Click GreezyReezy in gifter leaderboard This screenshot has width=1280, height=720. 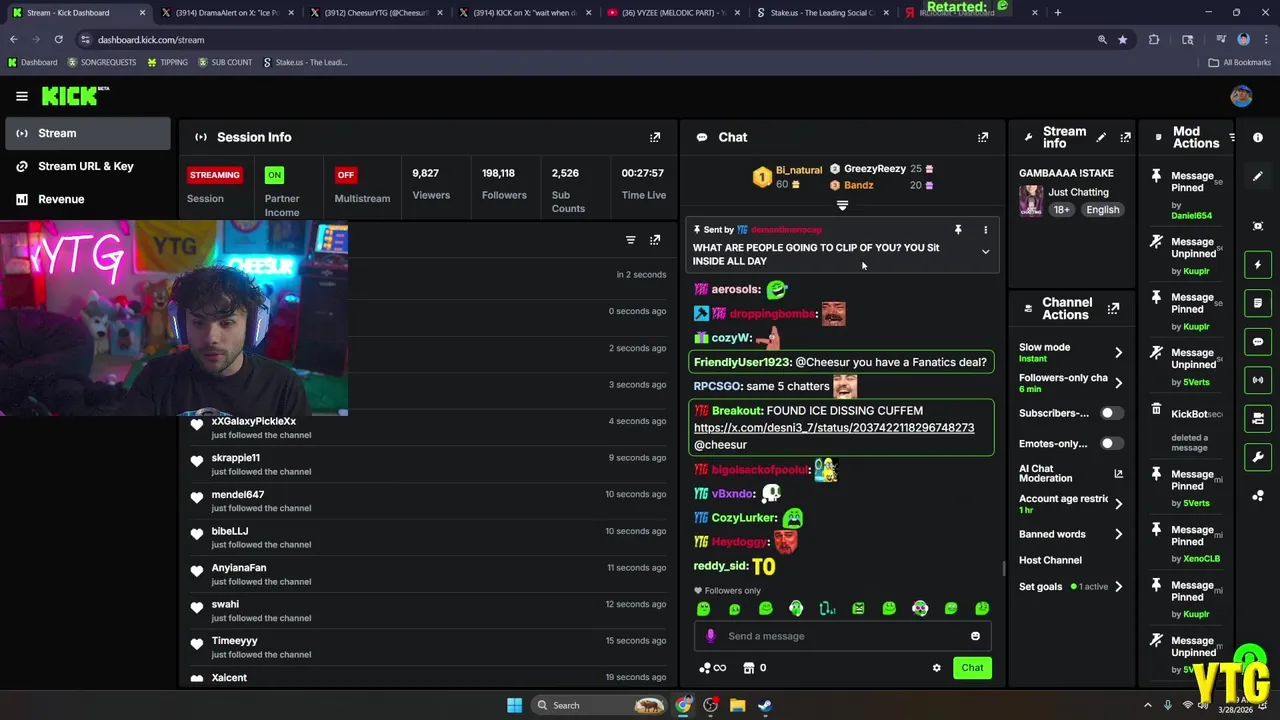(x=875, y=169)
